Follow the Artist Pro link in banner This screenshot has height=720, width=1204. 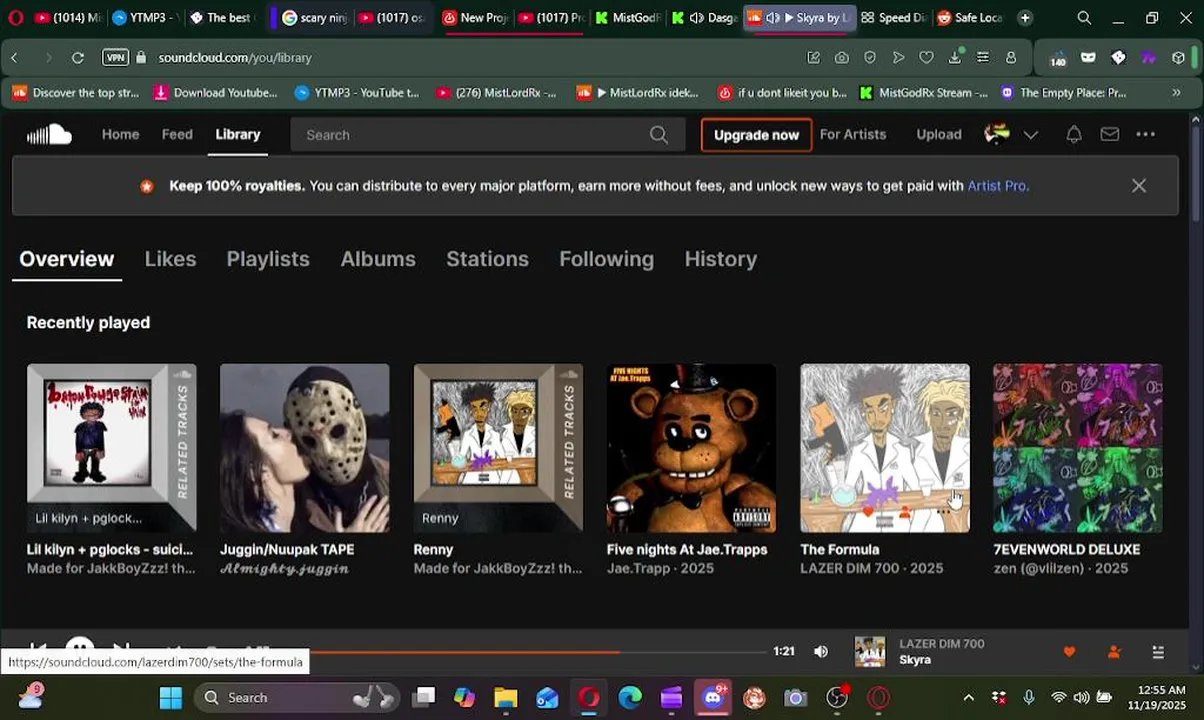tap(997, 186)
